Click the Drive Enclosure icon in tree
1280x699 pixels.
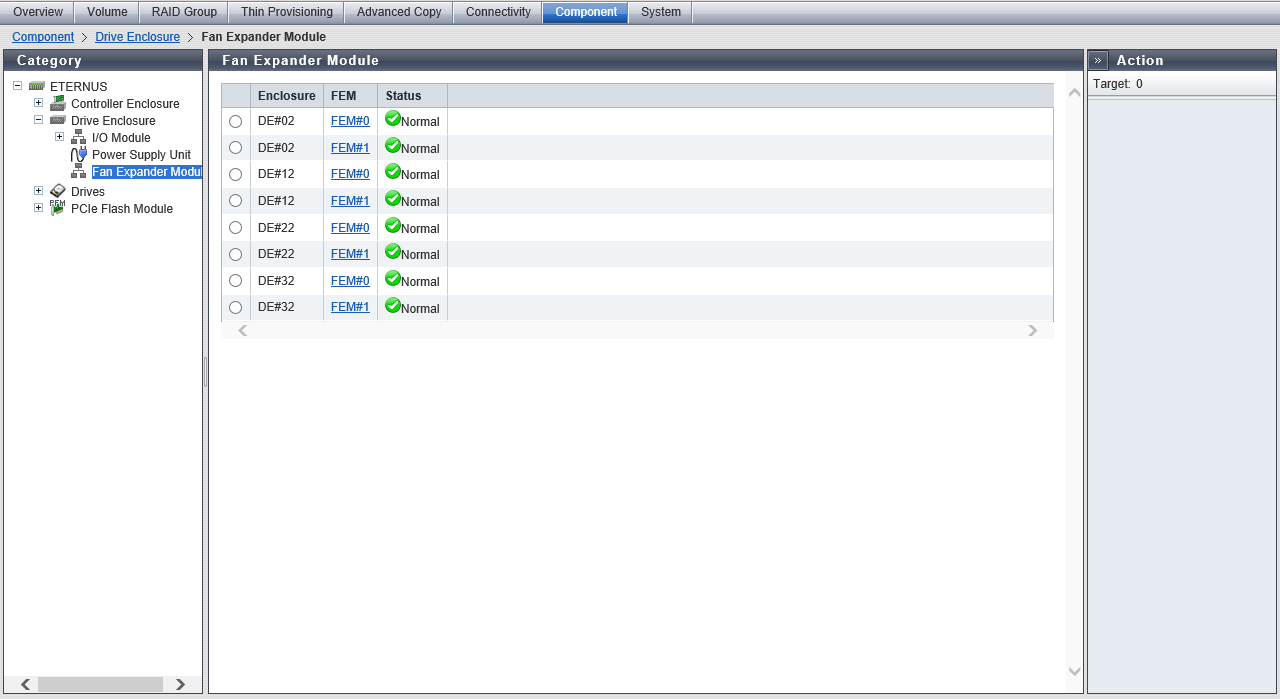(58, 121)
